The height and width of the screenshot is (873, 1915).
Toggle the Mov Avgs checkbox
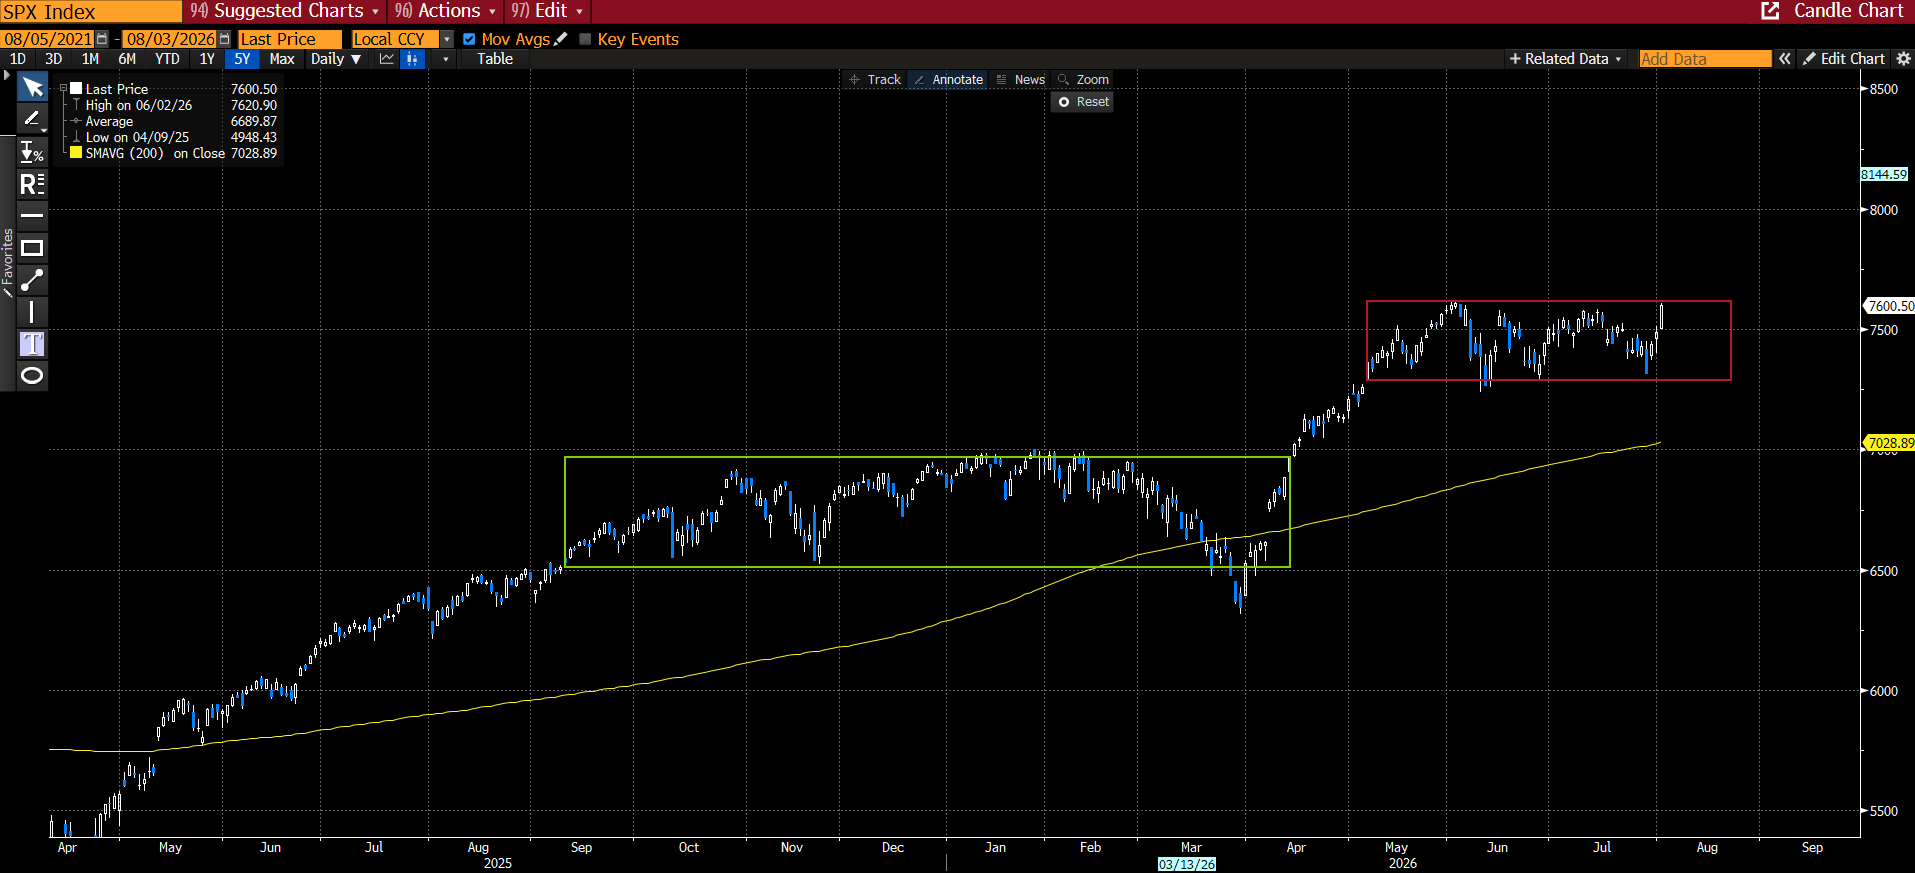click(469, 39)
